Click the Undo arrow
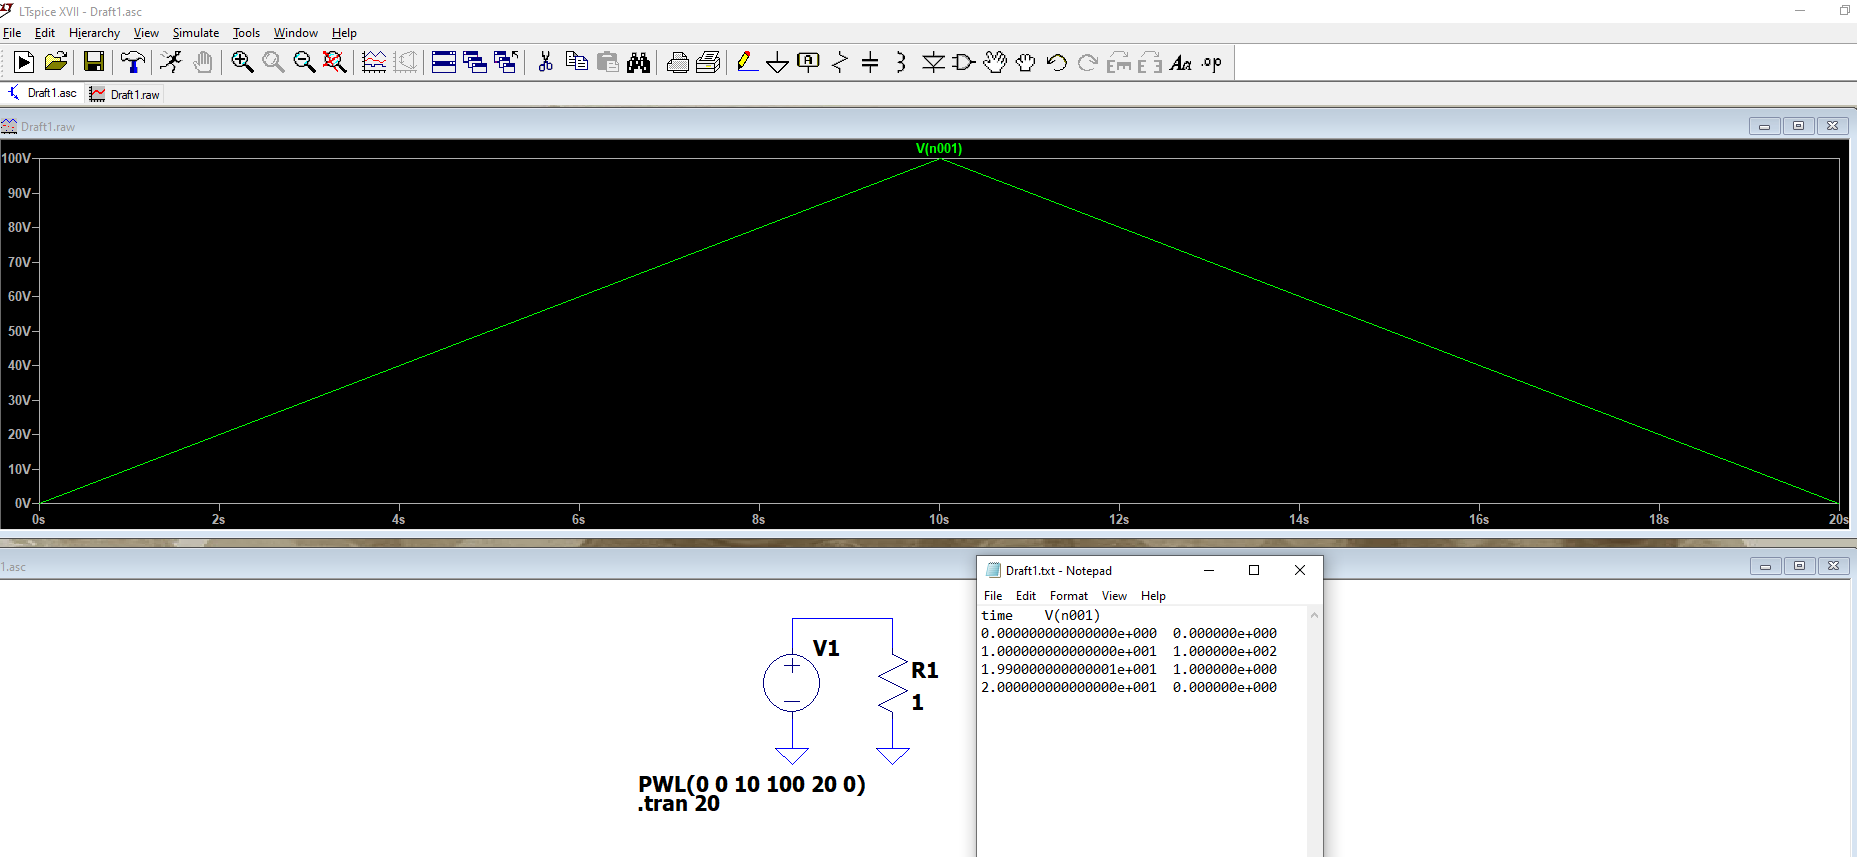The image size is (1857, 857). [1057, 63]
